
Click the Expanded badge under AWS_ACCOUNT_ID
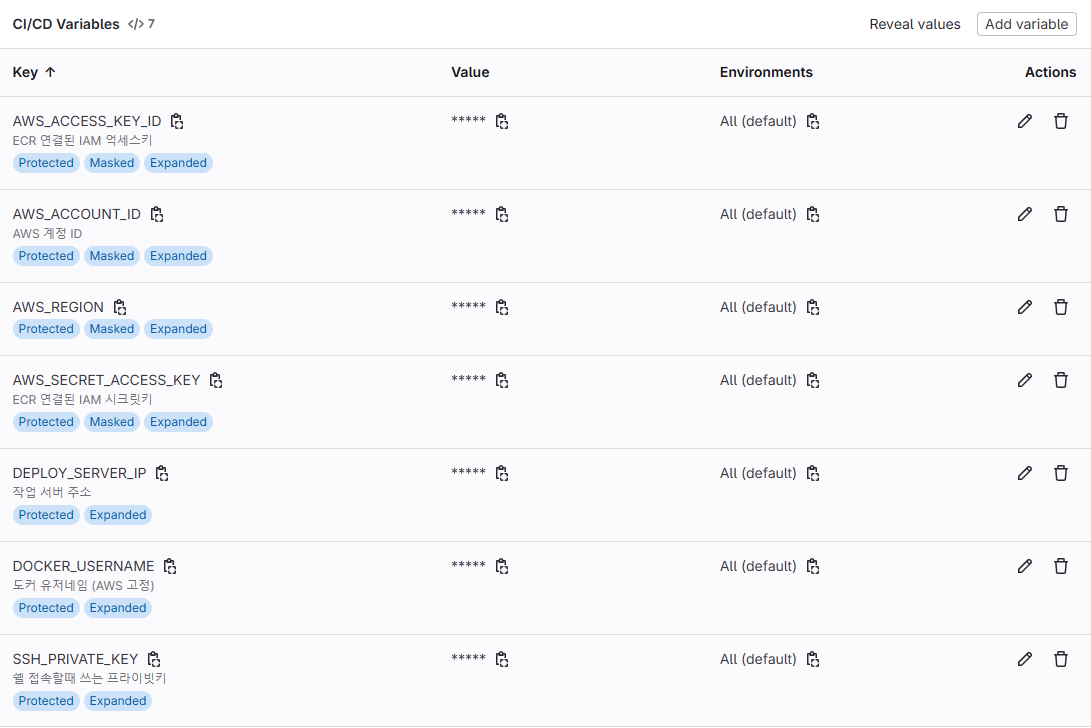[178, 256]
